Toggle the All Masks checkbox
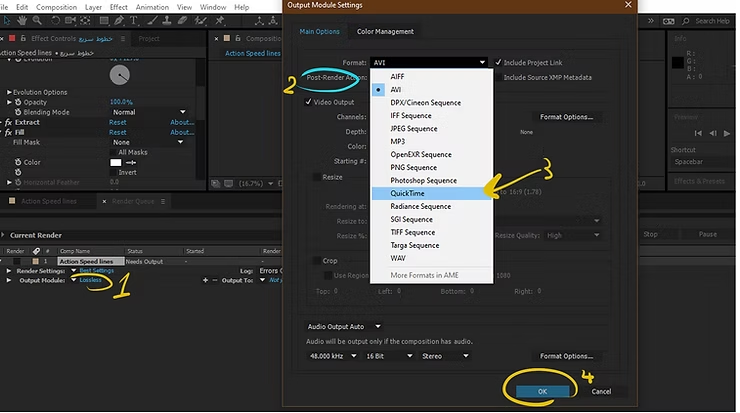 point(113,152)
